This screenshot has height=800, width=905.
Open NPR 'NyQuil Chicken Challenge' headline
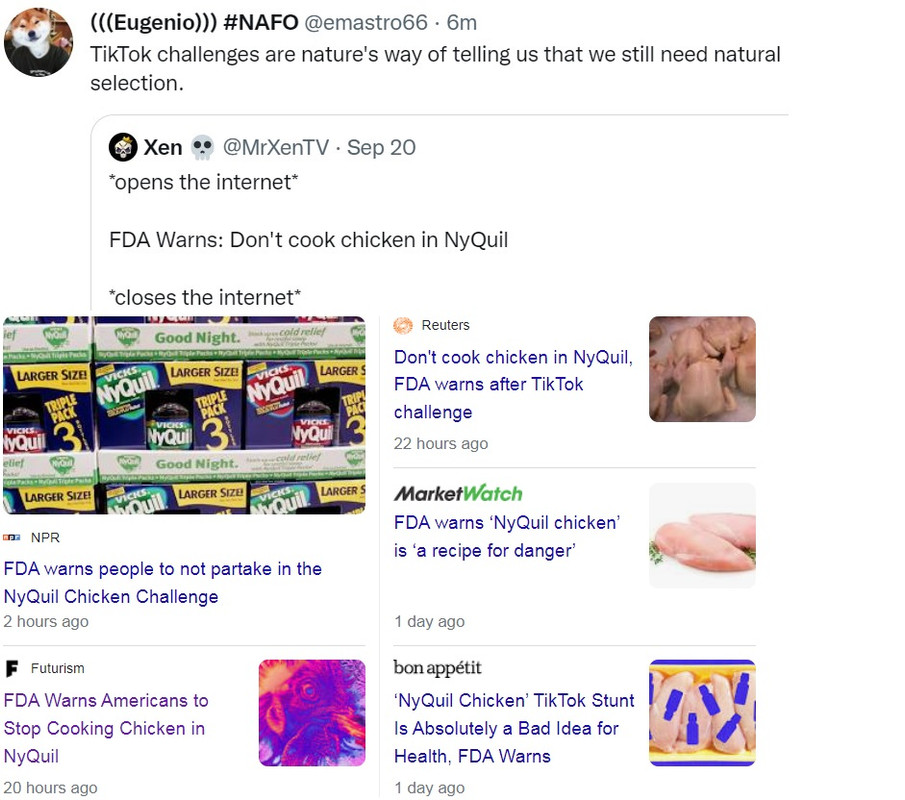pyautogui.click(x=163, y=582)
